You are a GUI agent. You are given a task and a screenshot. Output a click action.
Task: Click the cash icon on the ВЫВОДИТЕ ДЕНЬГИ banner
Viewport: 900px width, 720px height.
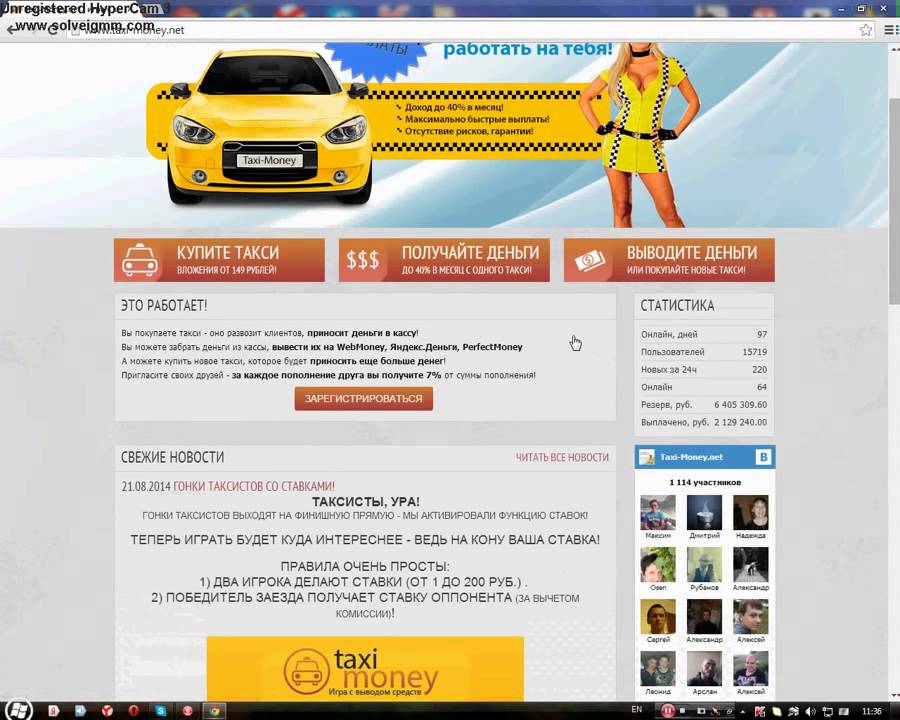pos(588,261)
